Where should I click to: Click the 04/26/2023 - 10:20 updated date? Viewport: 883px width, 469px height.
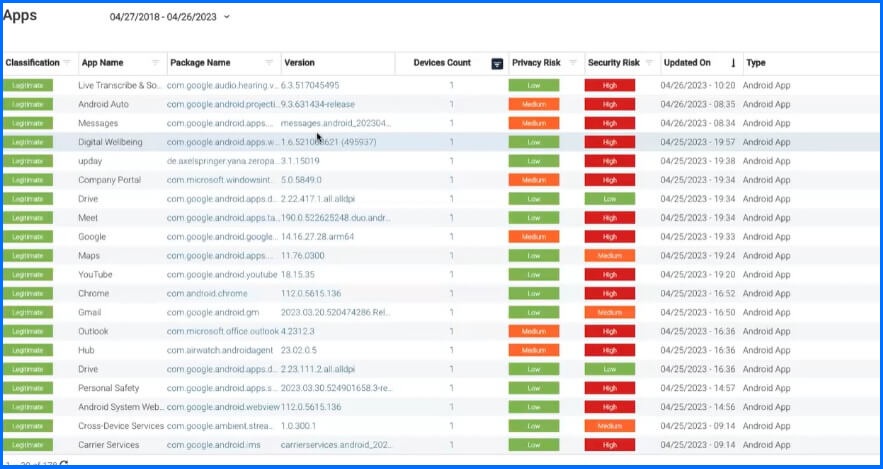[x=698, y=86]
